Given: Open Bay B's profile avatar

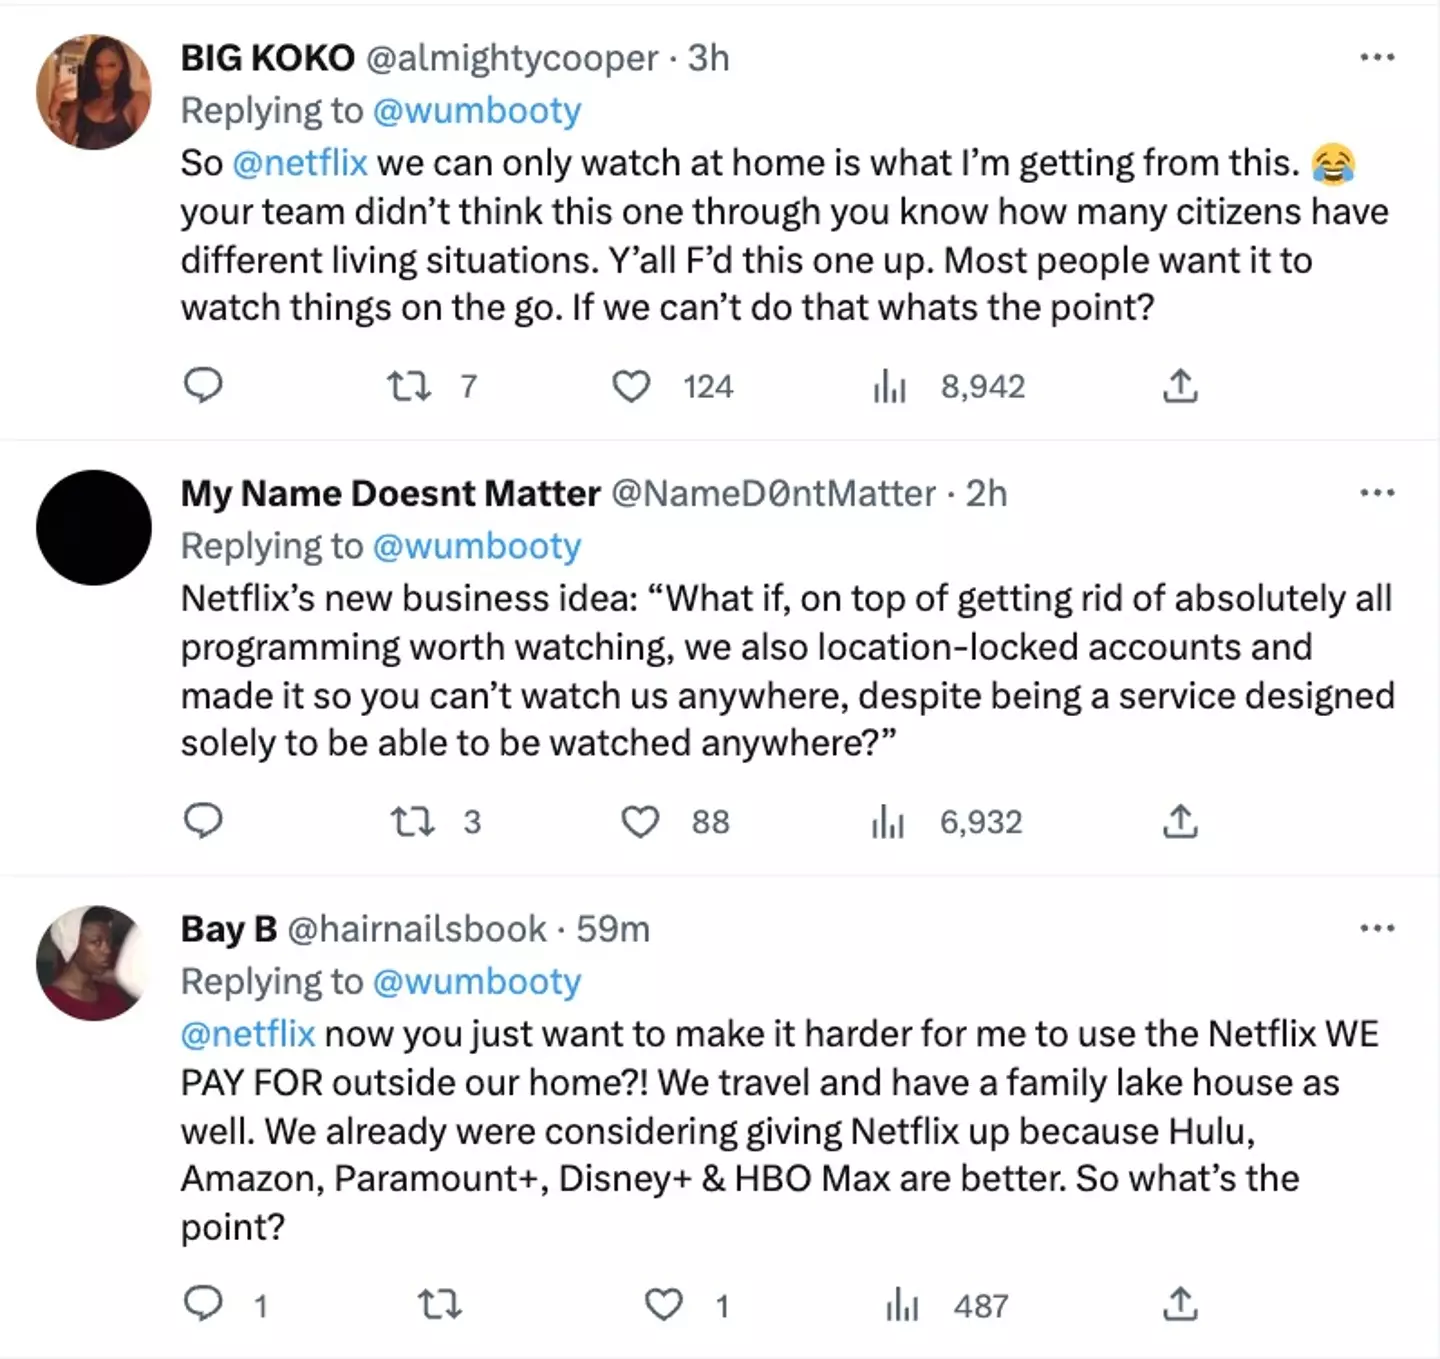Looking at the screenshot, I should (x=94, y=963).
